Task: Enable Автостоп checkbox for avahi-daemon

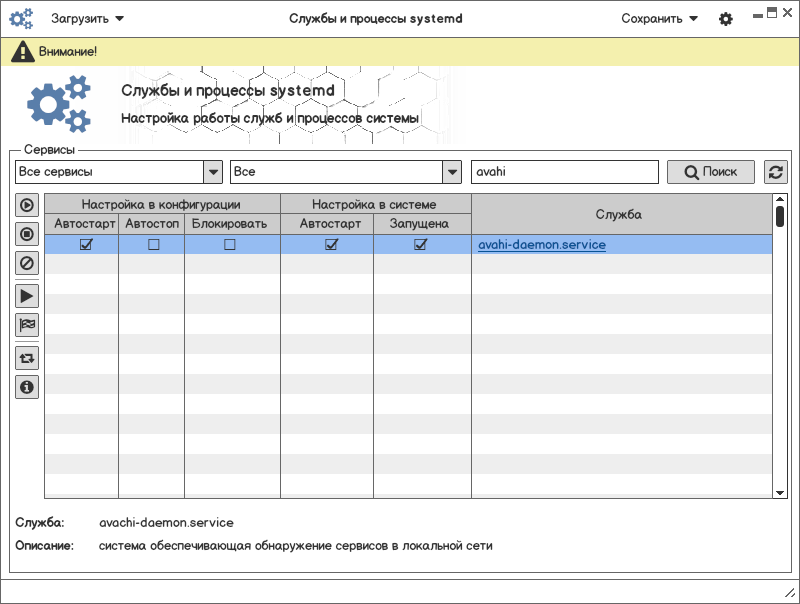Action: coord(154,244)
